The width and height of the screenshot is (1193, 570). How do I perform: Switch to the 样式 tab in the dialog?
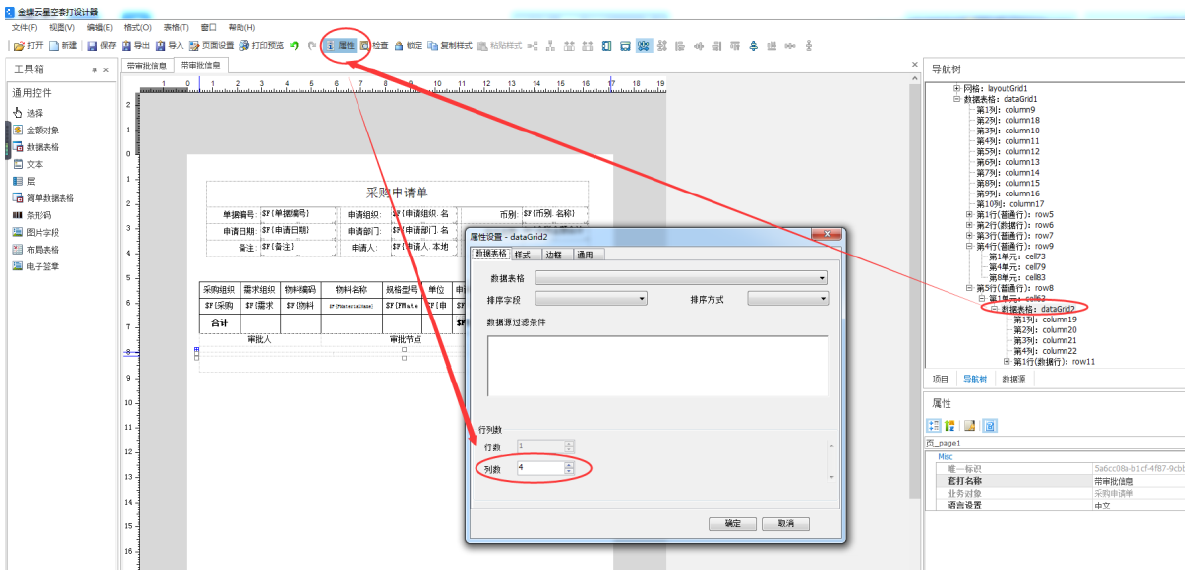tap(523, 255)
